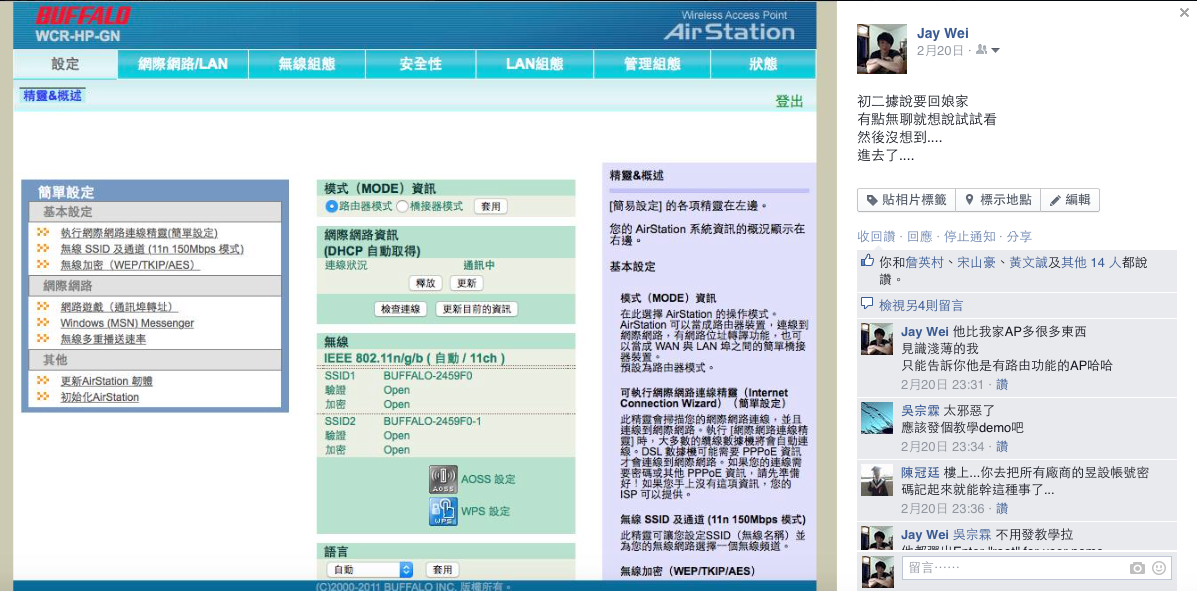Select bridge mode (橋接器模式) radio button
The height and width of the screenshot is (591, 1197).
[x=402, y=206]
